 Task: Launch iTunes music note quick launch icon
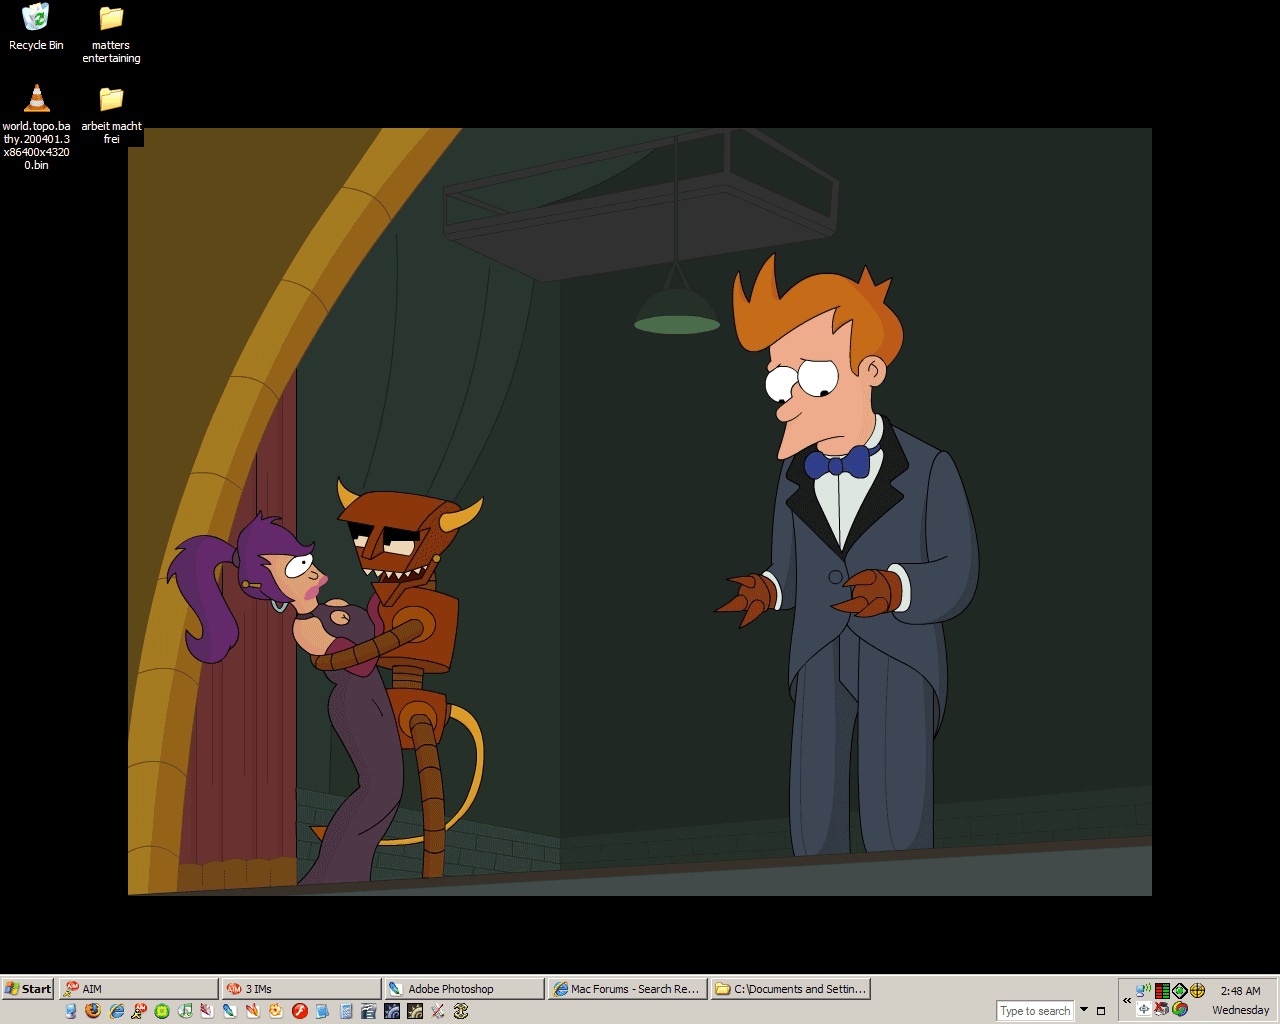[x=185, y=1011]
